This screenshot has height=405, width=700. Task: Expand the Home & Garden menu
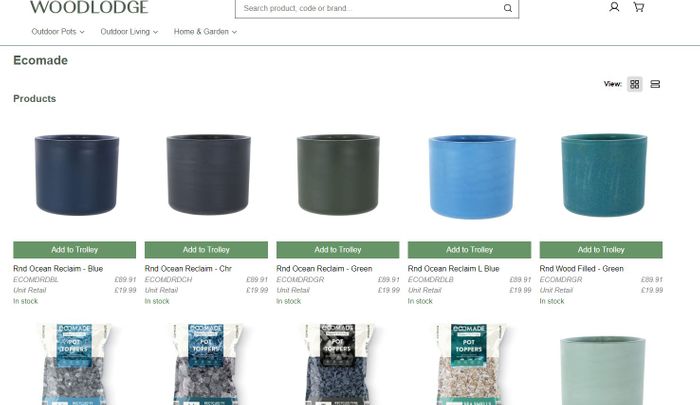pyautogui.click(x=205, y=32)
